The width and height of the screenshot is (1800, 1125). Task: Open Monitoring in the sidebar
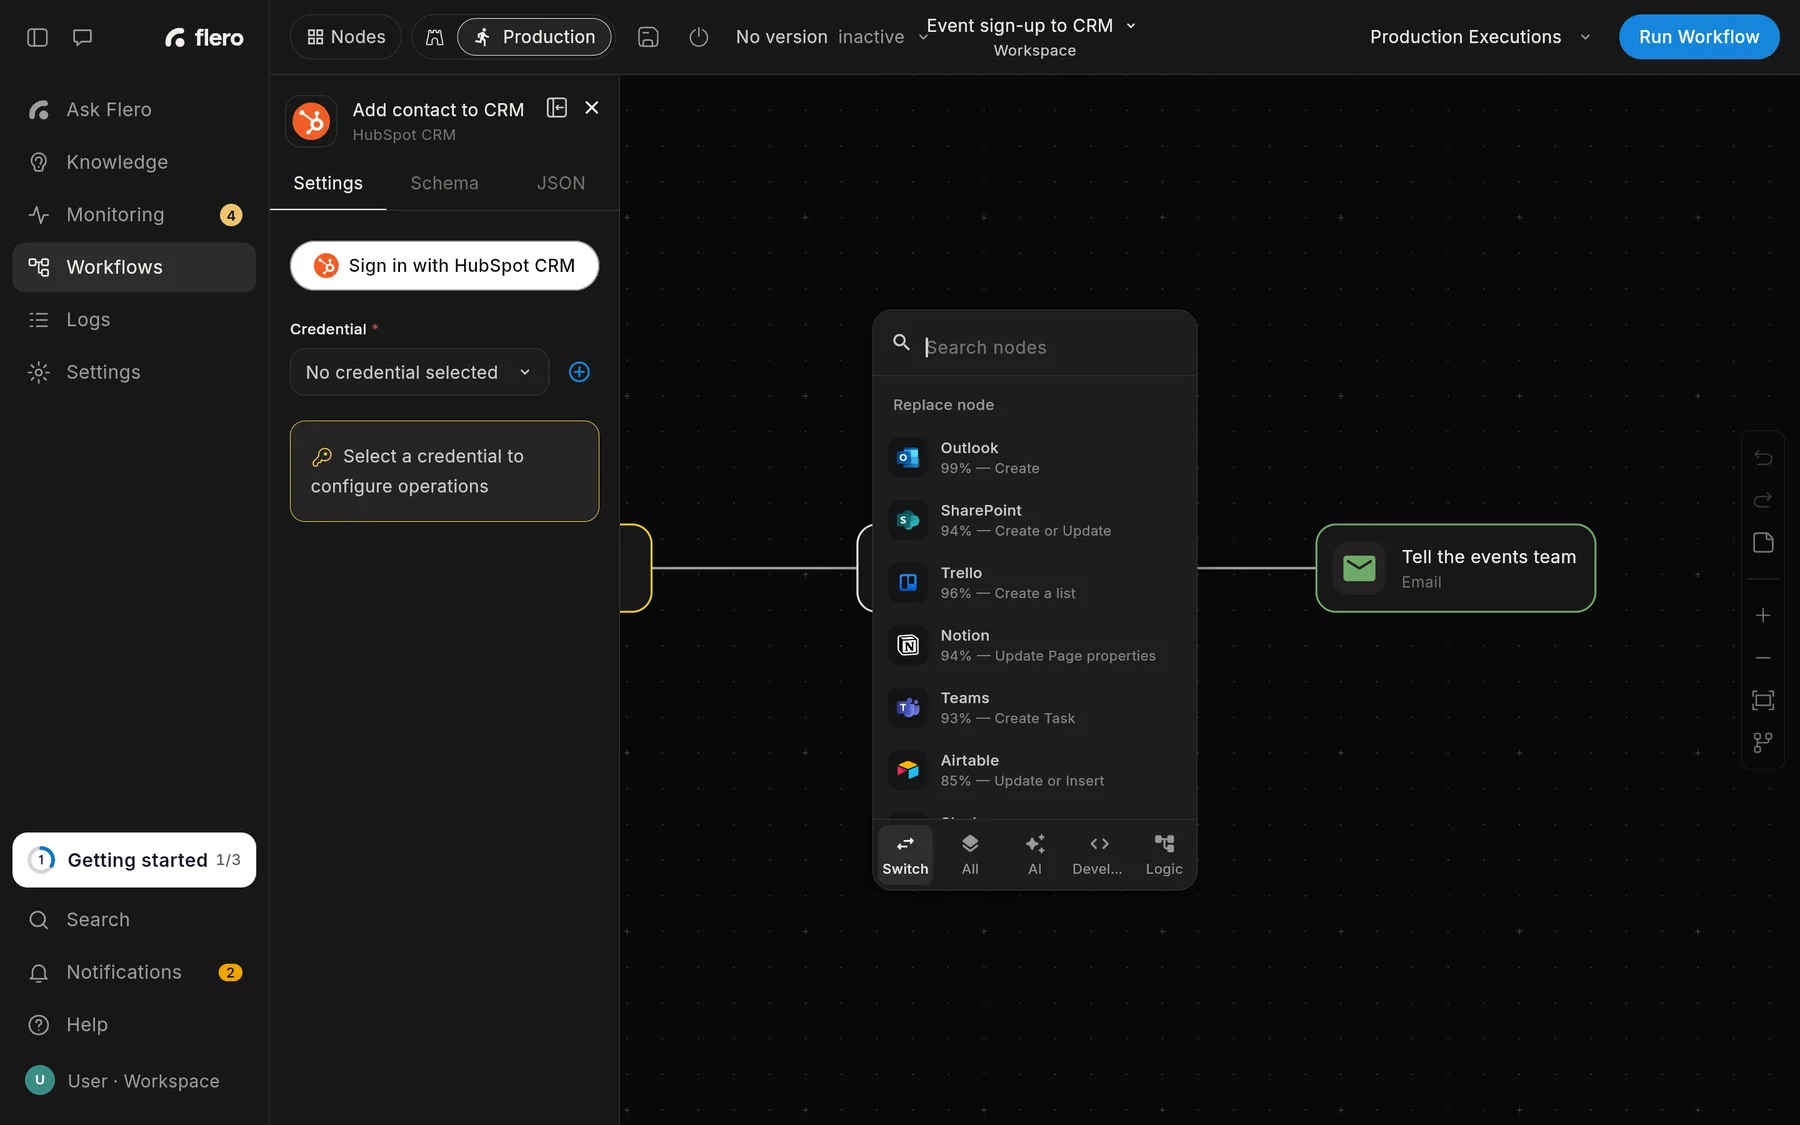click(x=134, y=215)
